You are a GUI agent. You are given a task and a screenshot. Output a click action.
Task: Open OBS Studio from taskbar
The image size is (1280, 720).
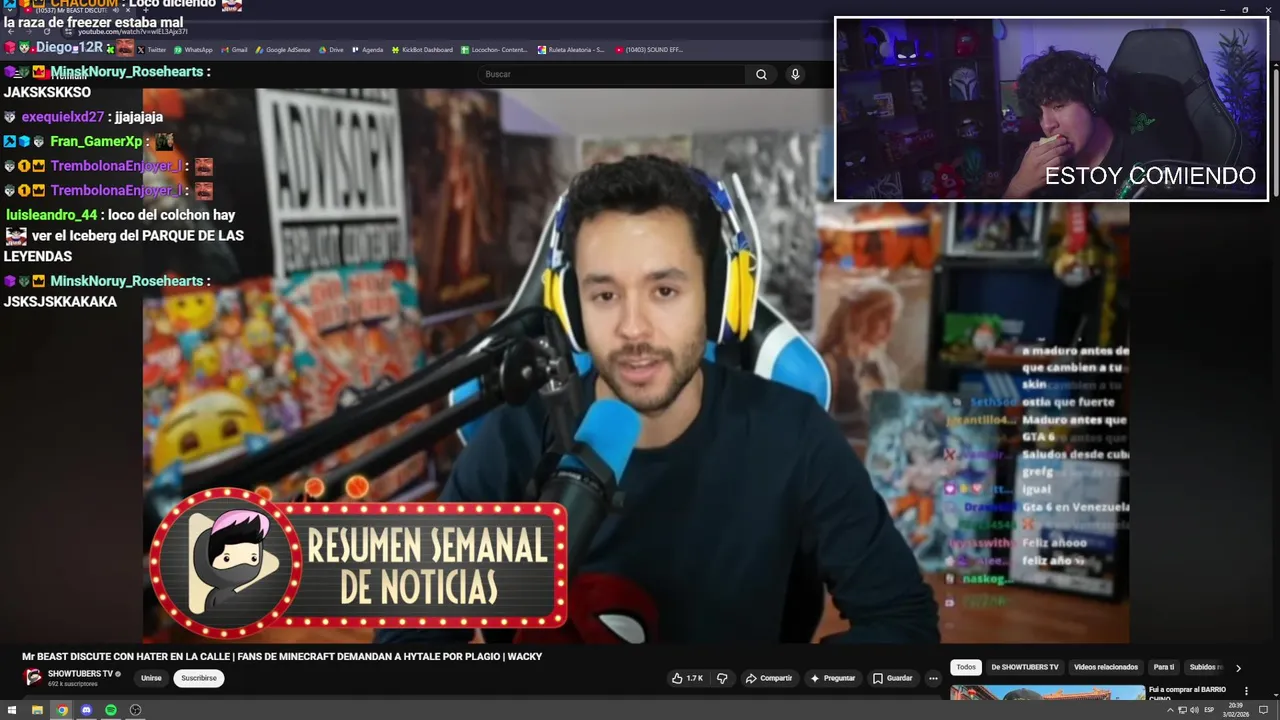[x=135, y=710]
